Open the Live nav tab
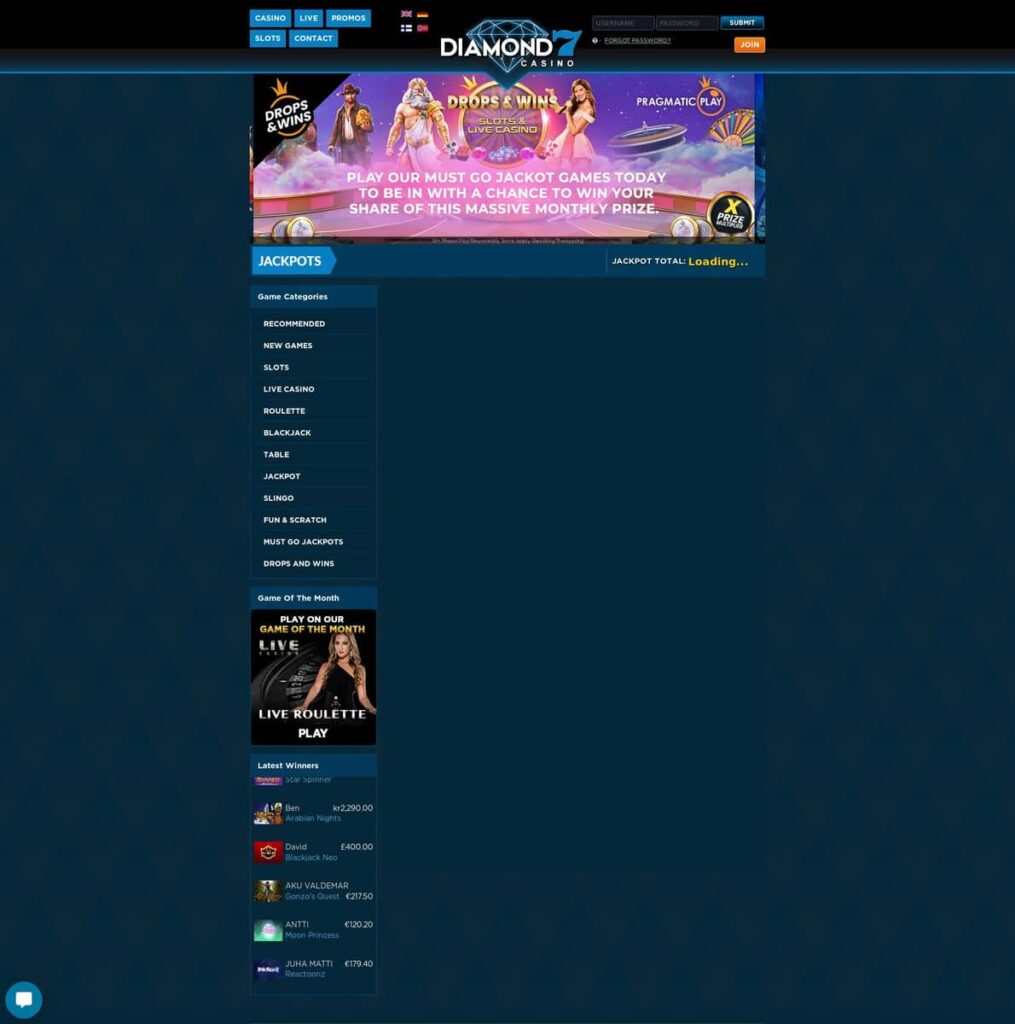 coord(308,18)
